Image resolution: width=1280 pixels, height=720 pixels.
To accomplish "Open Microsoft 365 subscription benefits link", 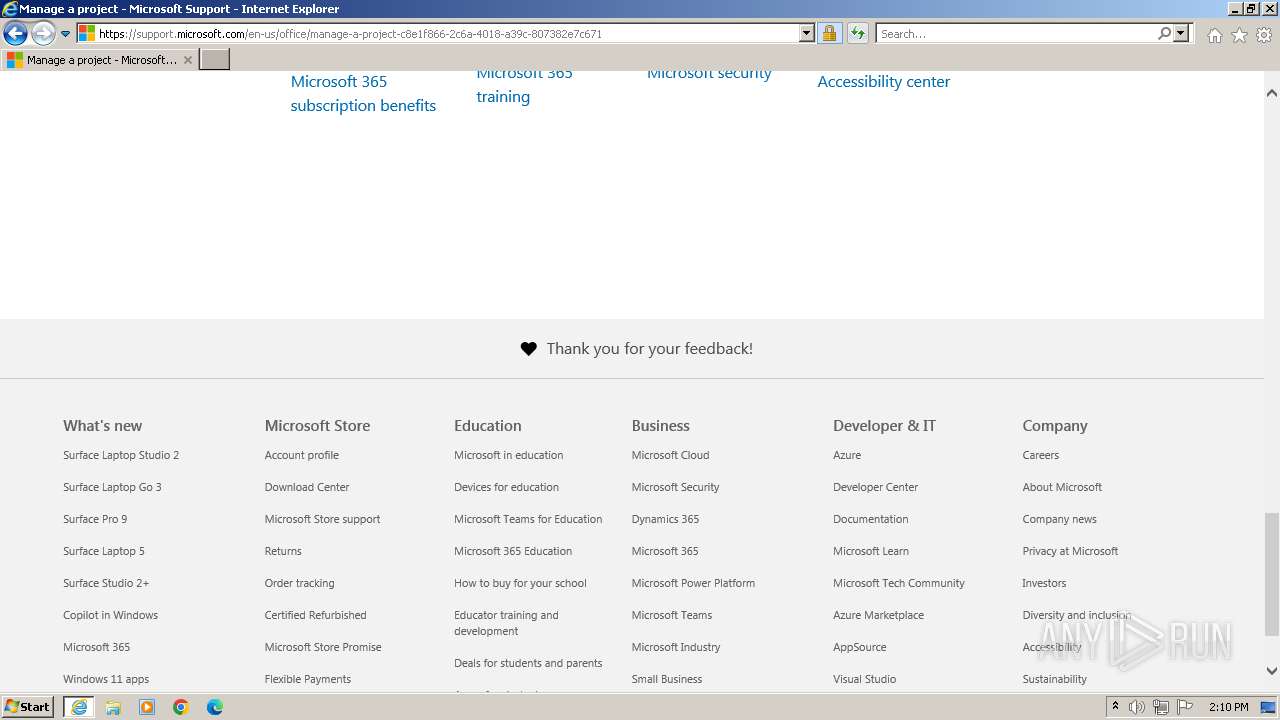I will coord(363,93).
